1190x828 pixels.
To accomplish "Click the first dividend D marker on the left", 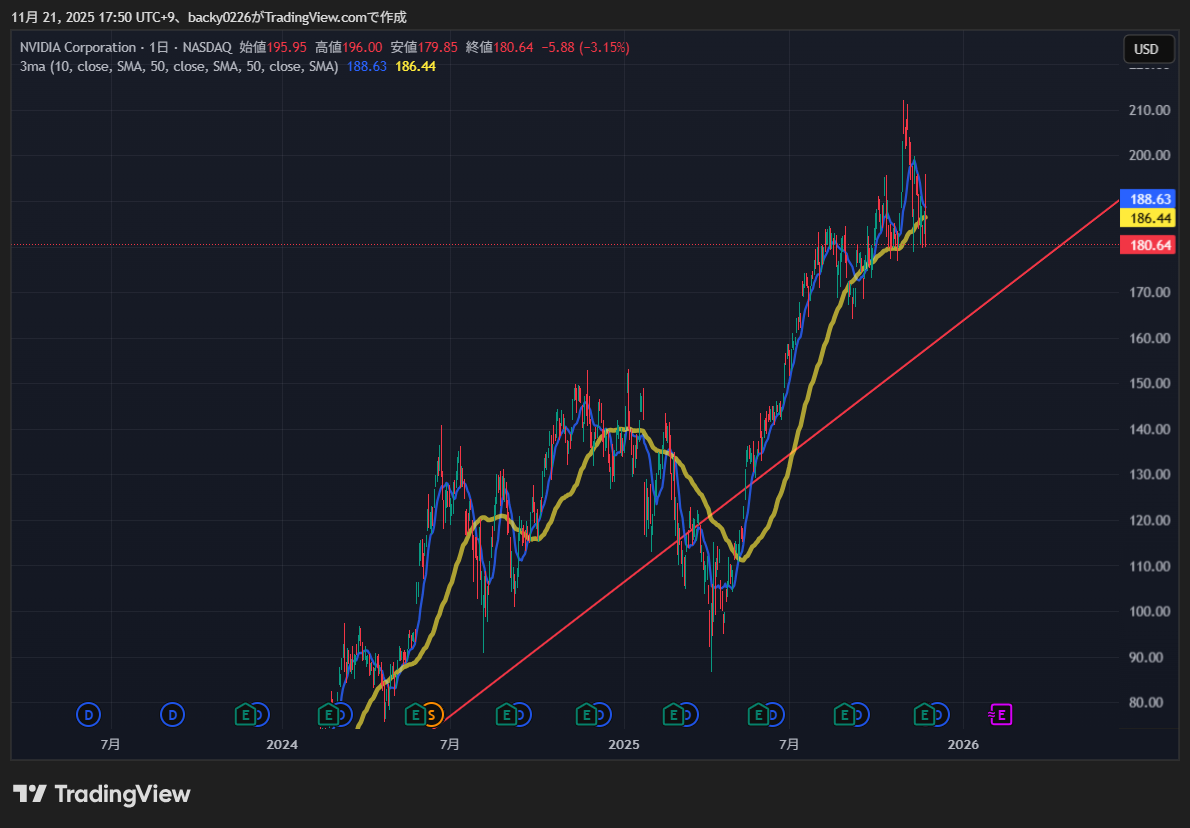I will [x=89, y=714].
